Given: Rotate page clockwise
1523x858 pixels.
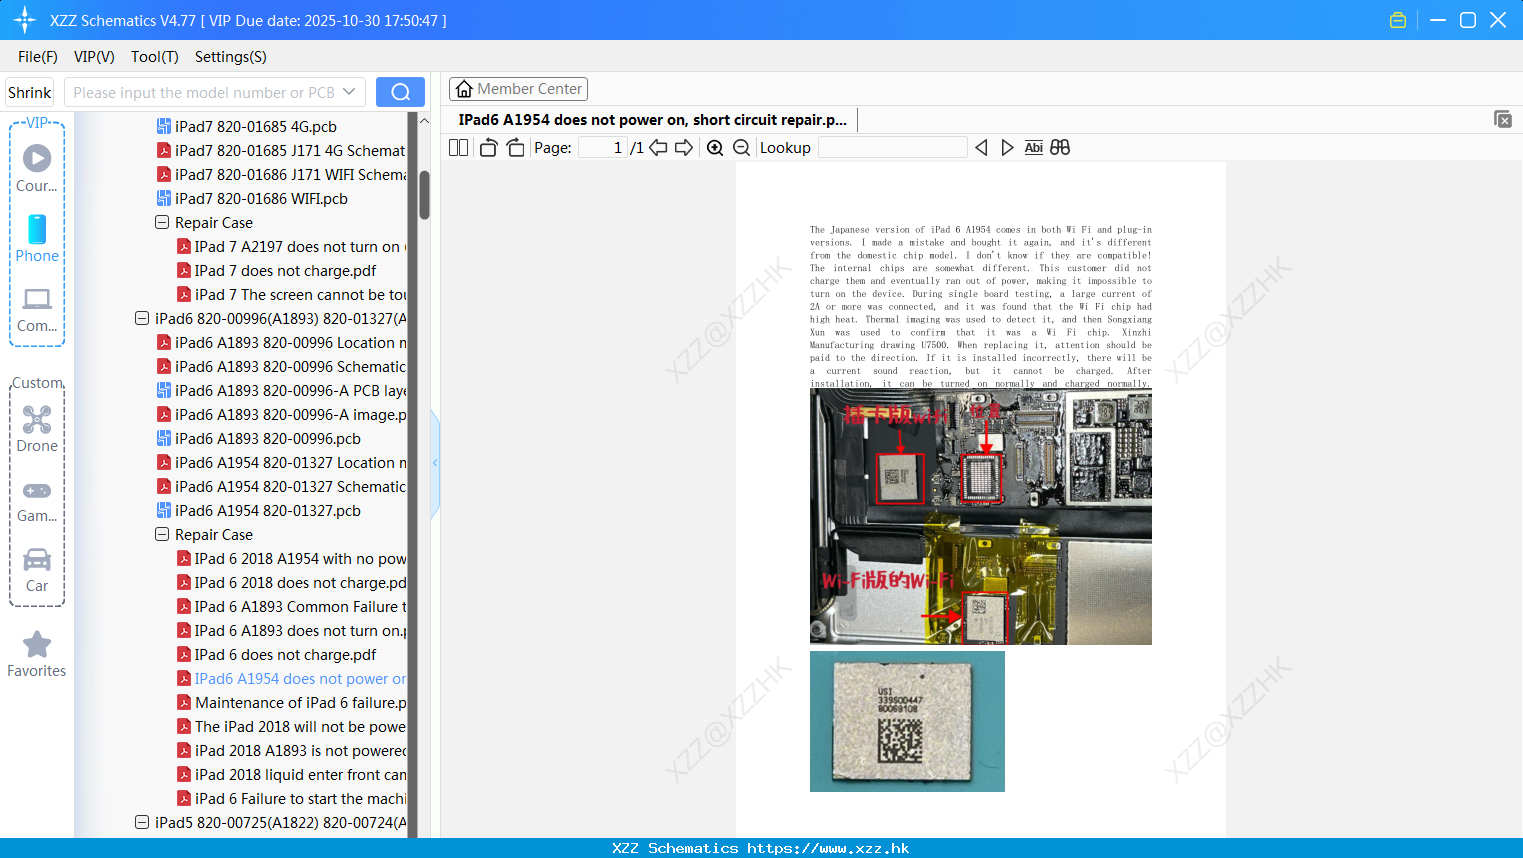Looking at the screenshot, I should coord(515,148).
